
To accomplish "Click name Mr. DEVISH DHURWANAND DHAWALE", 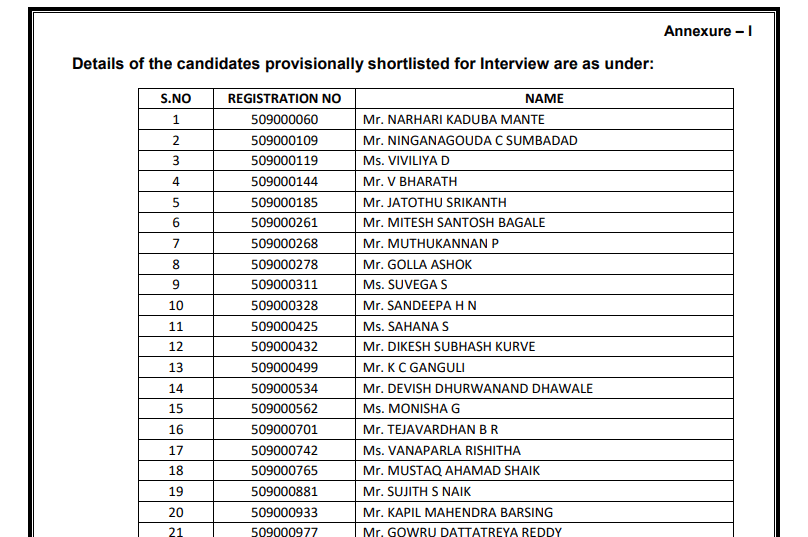I will pos(477,388).
